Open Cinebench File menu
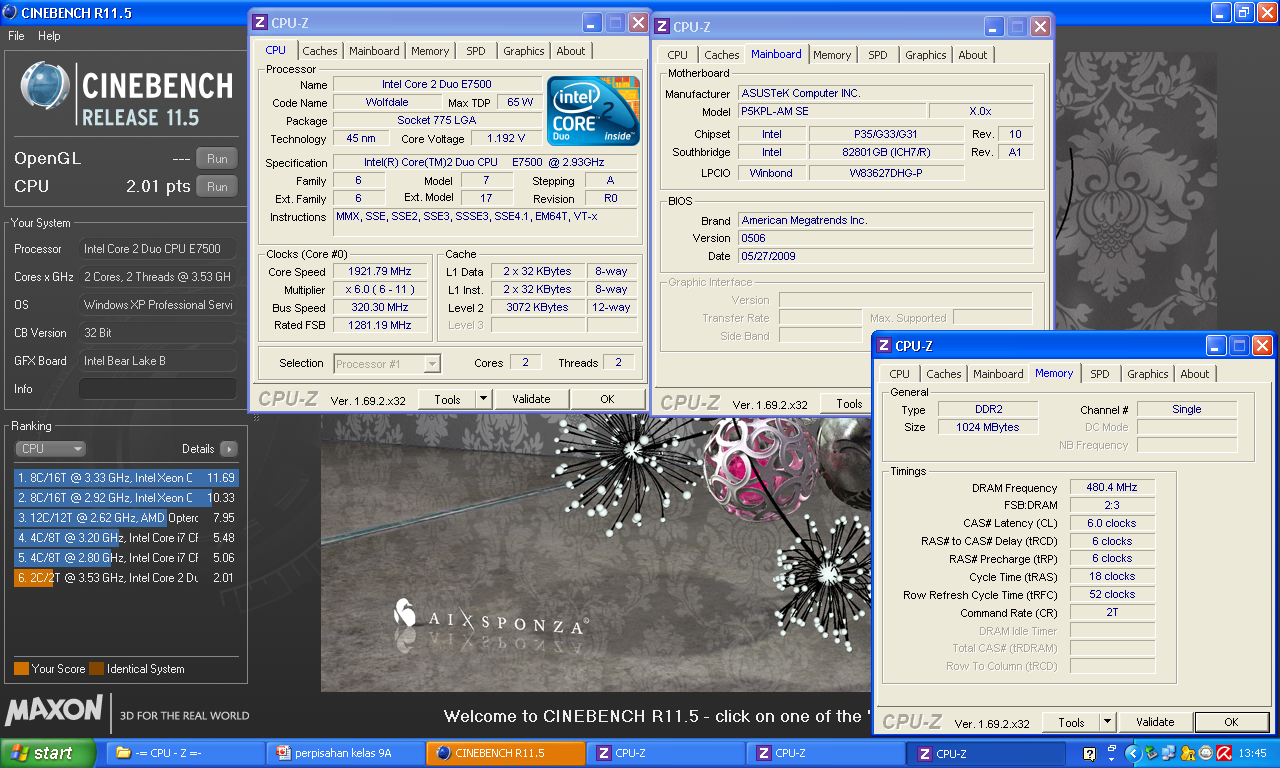Viewport: 1280px width, 768px height. [x=16, y=36]
